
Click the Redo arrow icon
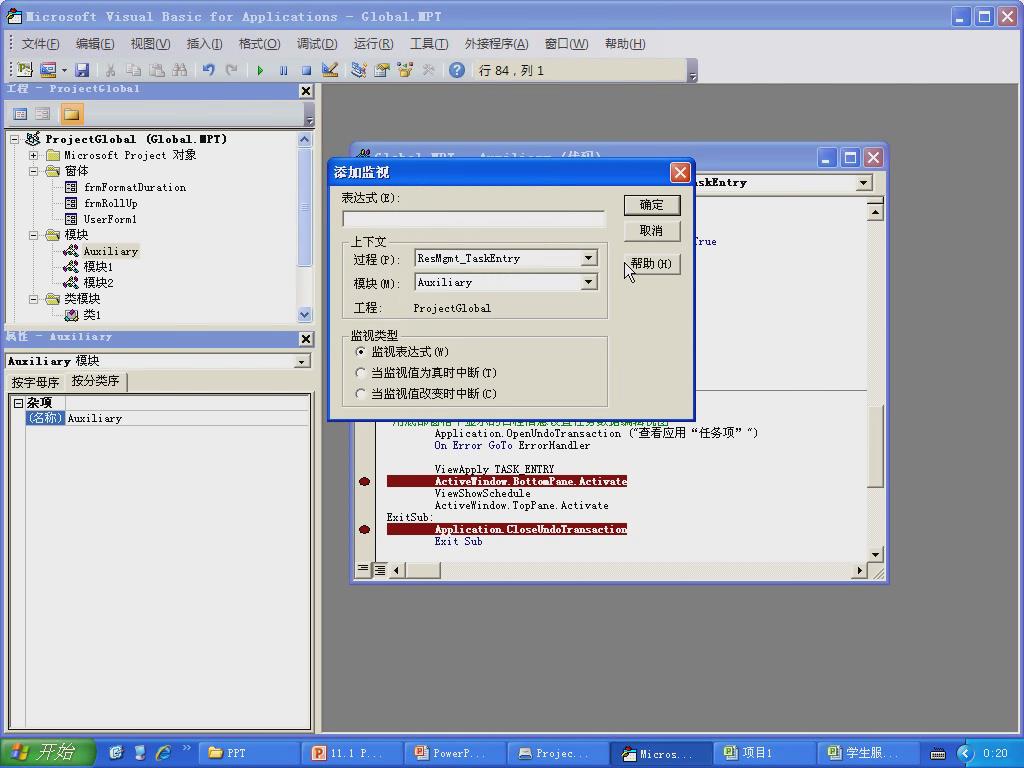pos(231,70)
